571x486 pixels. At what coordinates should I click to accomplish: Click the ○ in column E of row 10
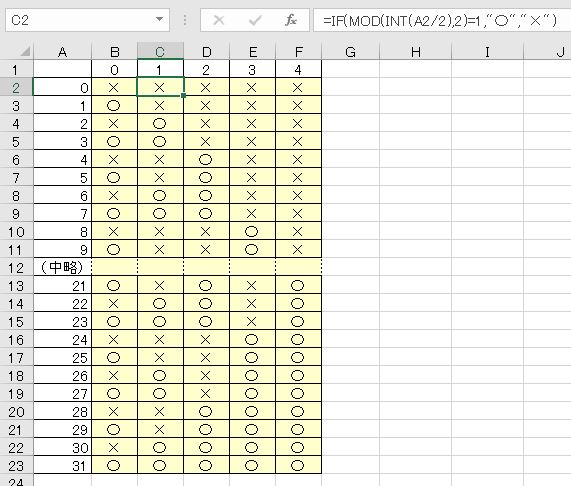point(252,232)
